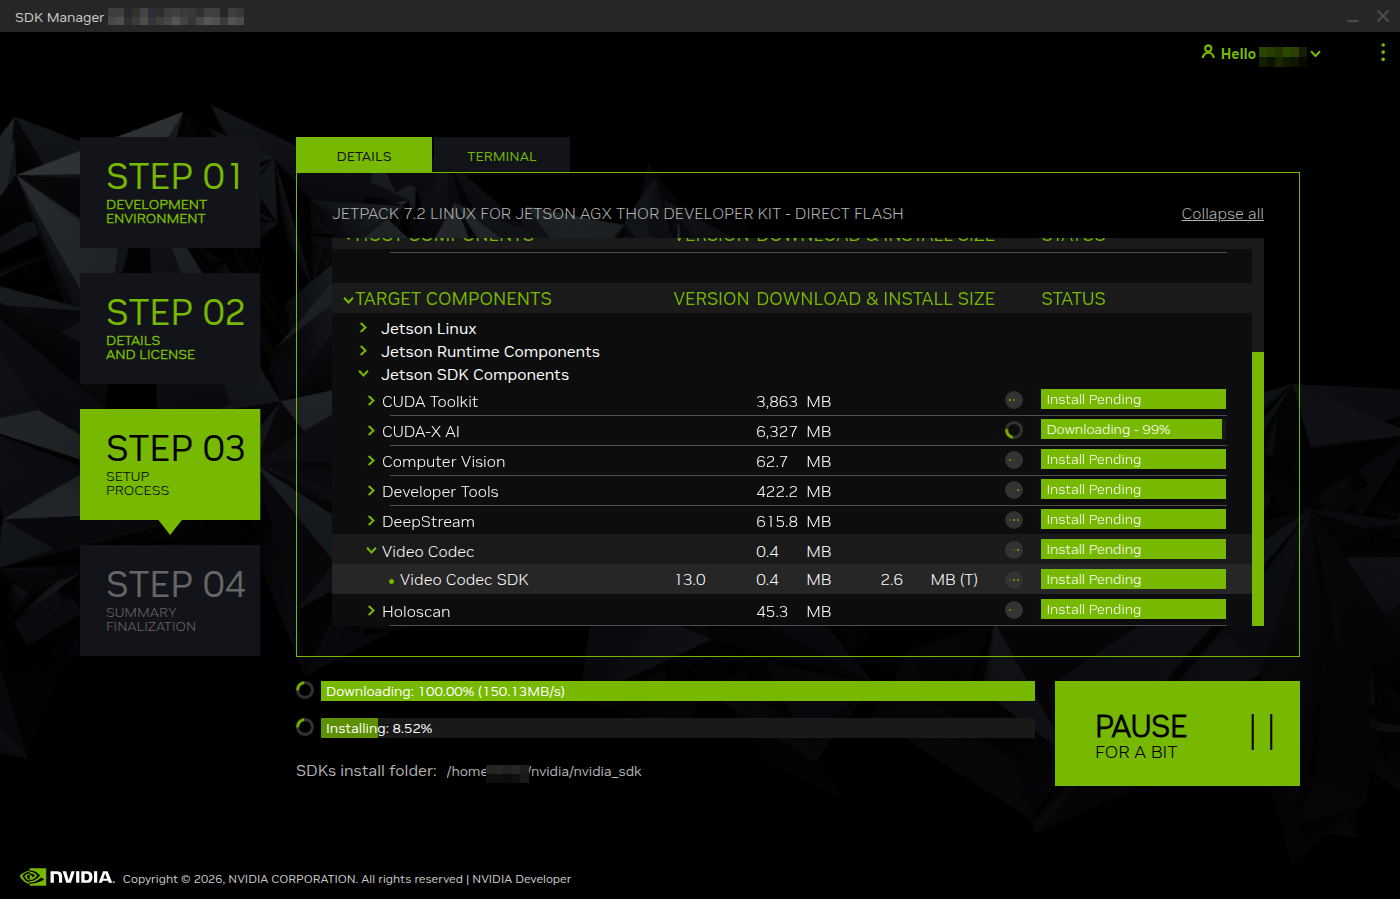Select the Video Codec SDK row label
Screen dimensions: 1400x899
pos(464,580)
